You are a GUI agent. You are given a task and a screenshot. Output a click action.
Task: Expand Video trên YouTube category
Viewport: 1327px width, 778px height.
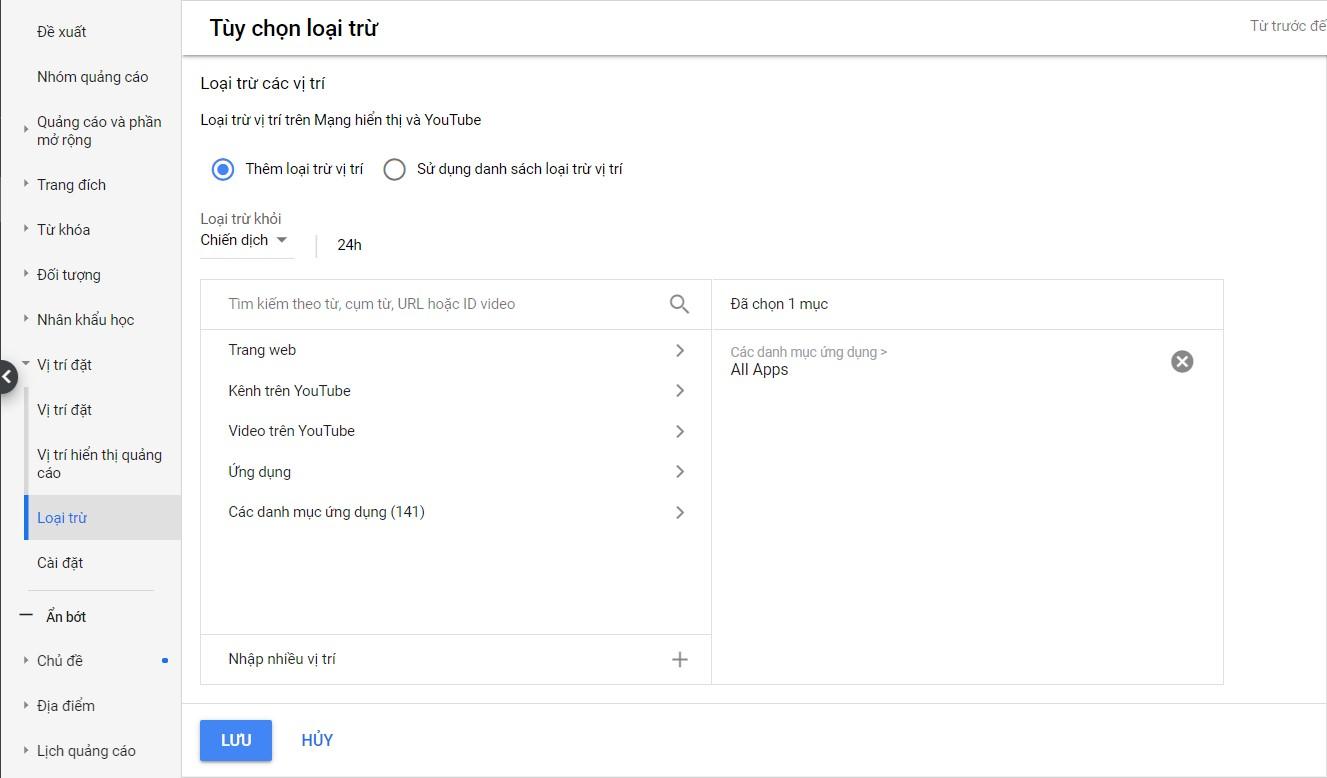(x=455, y=431)
